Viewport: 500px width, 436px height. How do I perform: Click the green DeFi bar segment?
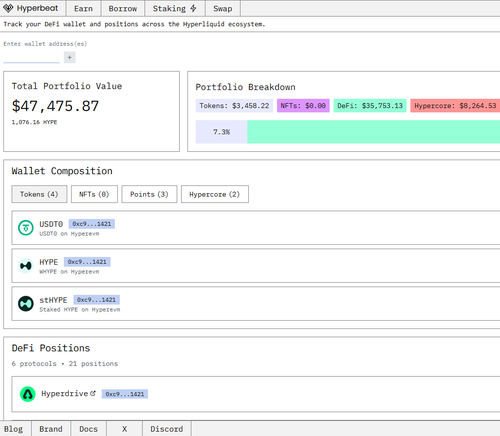pyautogui.click(x=373, y=132)
